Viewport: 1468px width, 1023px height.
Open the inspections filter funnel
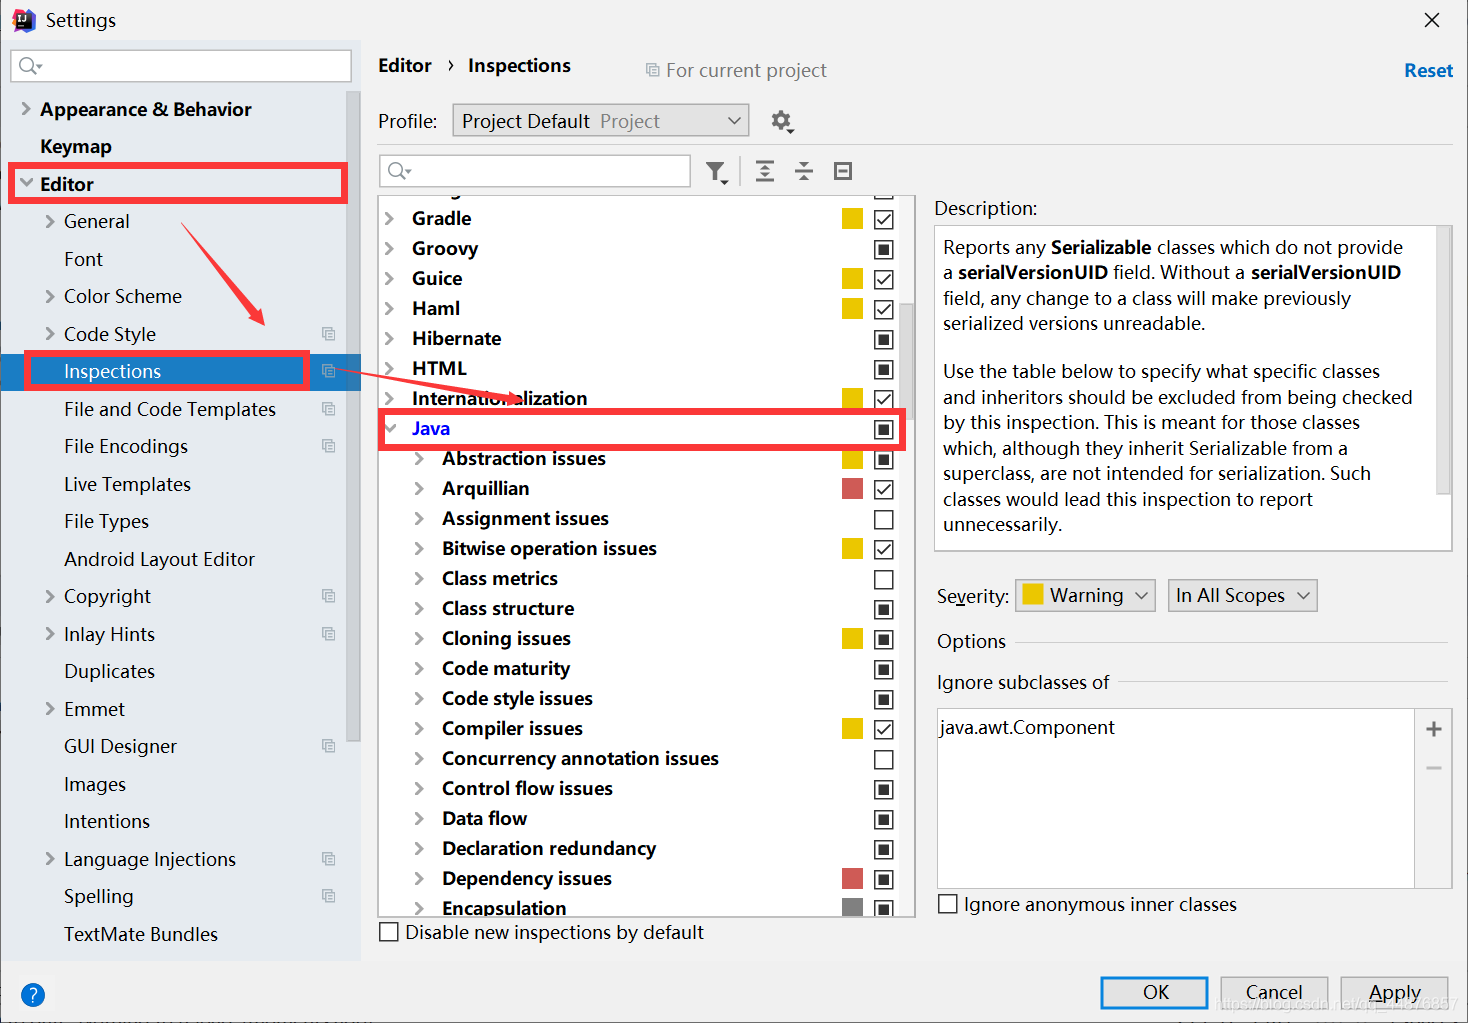pos(716,171)
